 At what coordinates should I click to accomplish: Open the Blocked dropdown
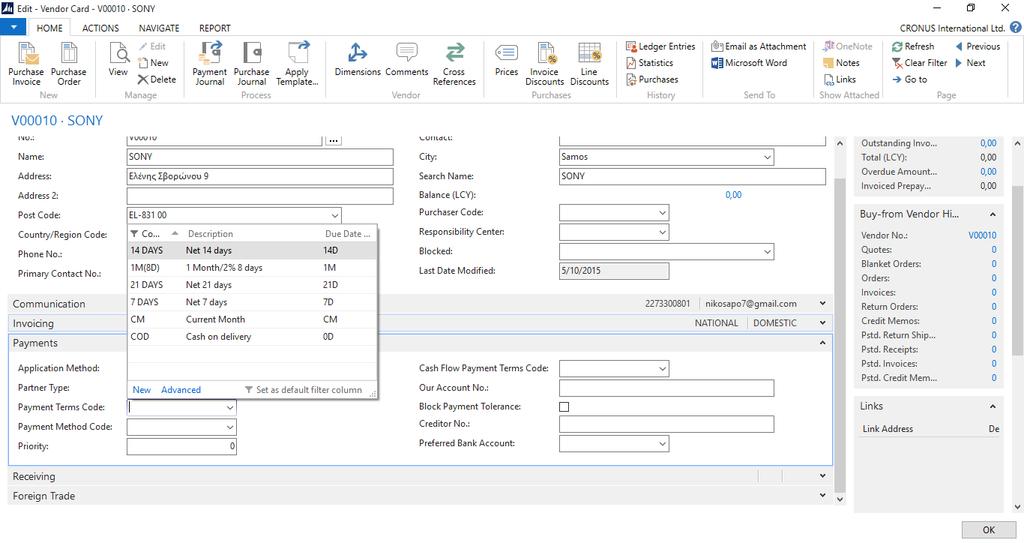coord(767,252)
